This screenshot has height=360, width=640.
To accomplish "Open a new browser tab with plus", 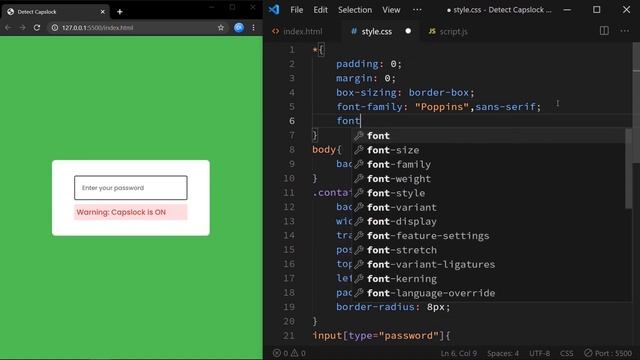I will click(120, 12).
